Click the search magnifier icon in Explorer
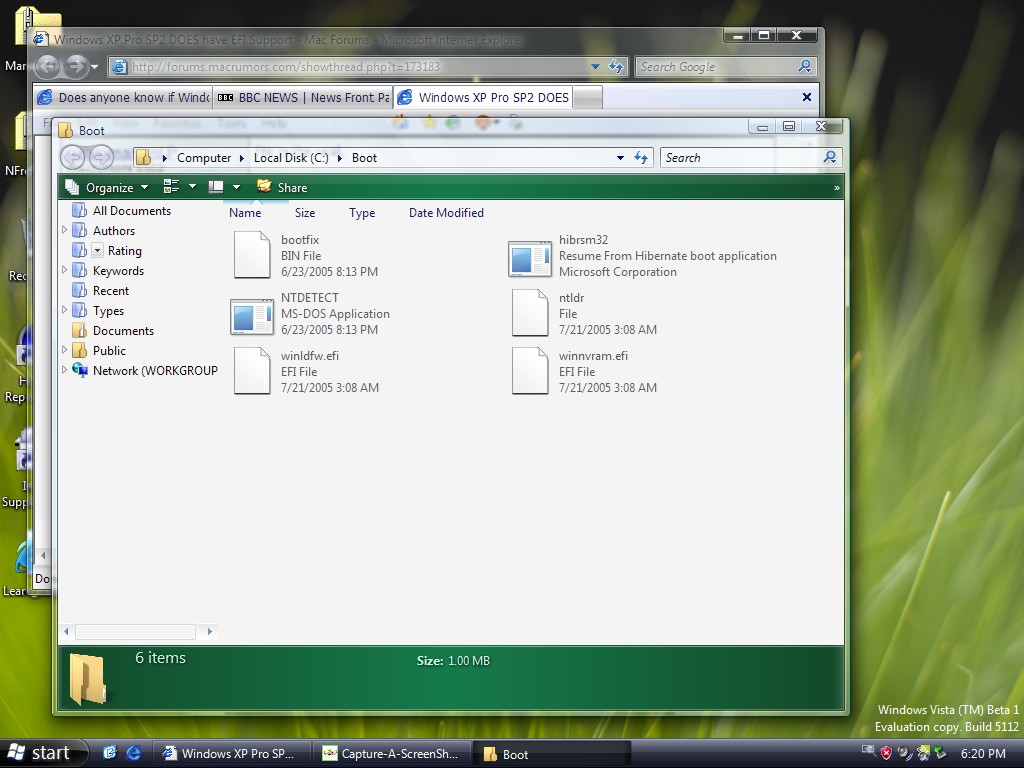The height and width of the screenshot is (768, 1024). coord(829,157)
